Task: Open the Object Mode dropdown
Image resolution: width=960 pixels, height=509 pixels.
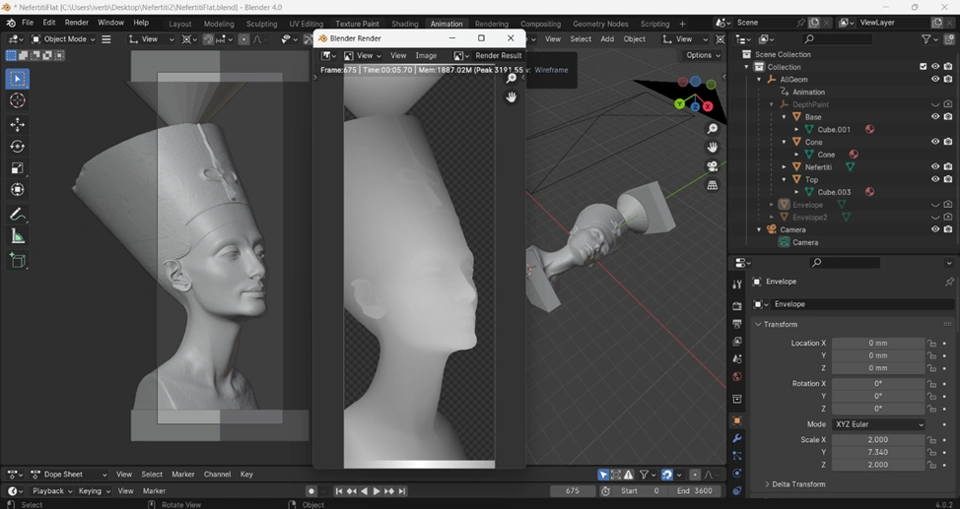Action: (x=64, y=39)
